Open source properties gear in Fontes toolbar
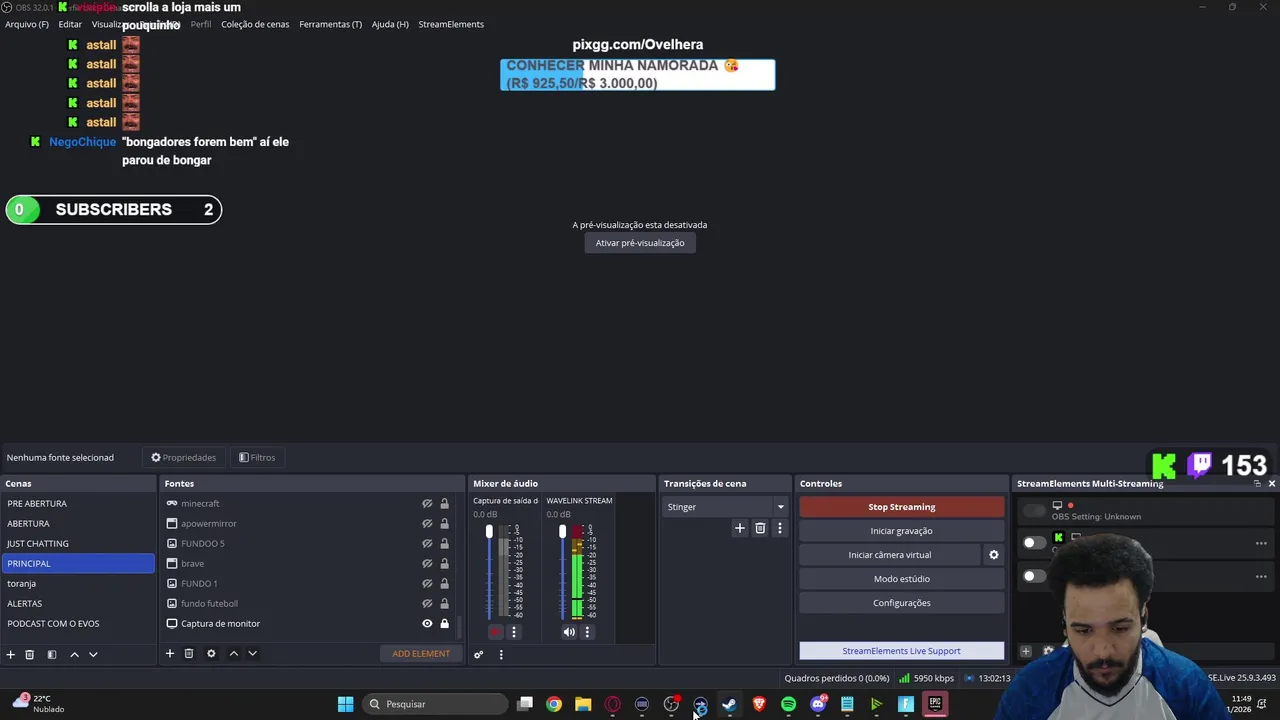 (x=211, y=653)
